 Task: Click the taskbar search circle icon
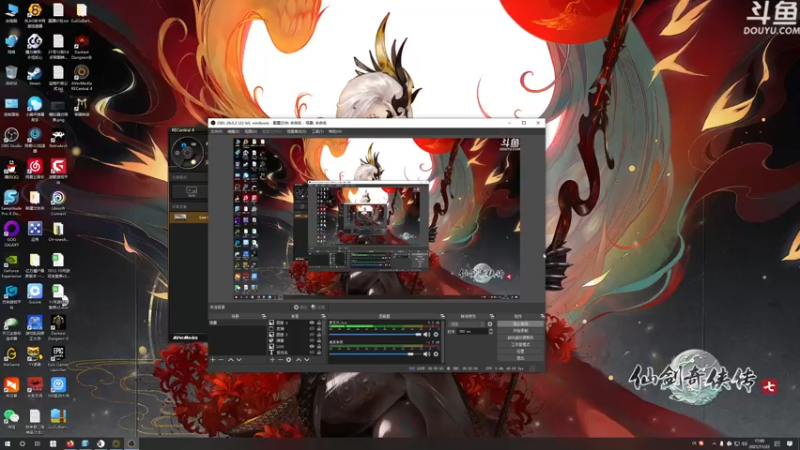pyautogui.click(x=22, y=444)
